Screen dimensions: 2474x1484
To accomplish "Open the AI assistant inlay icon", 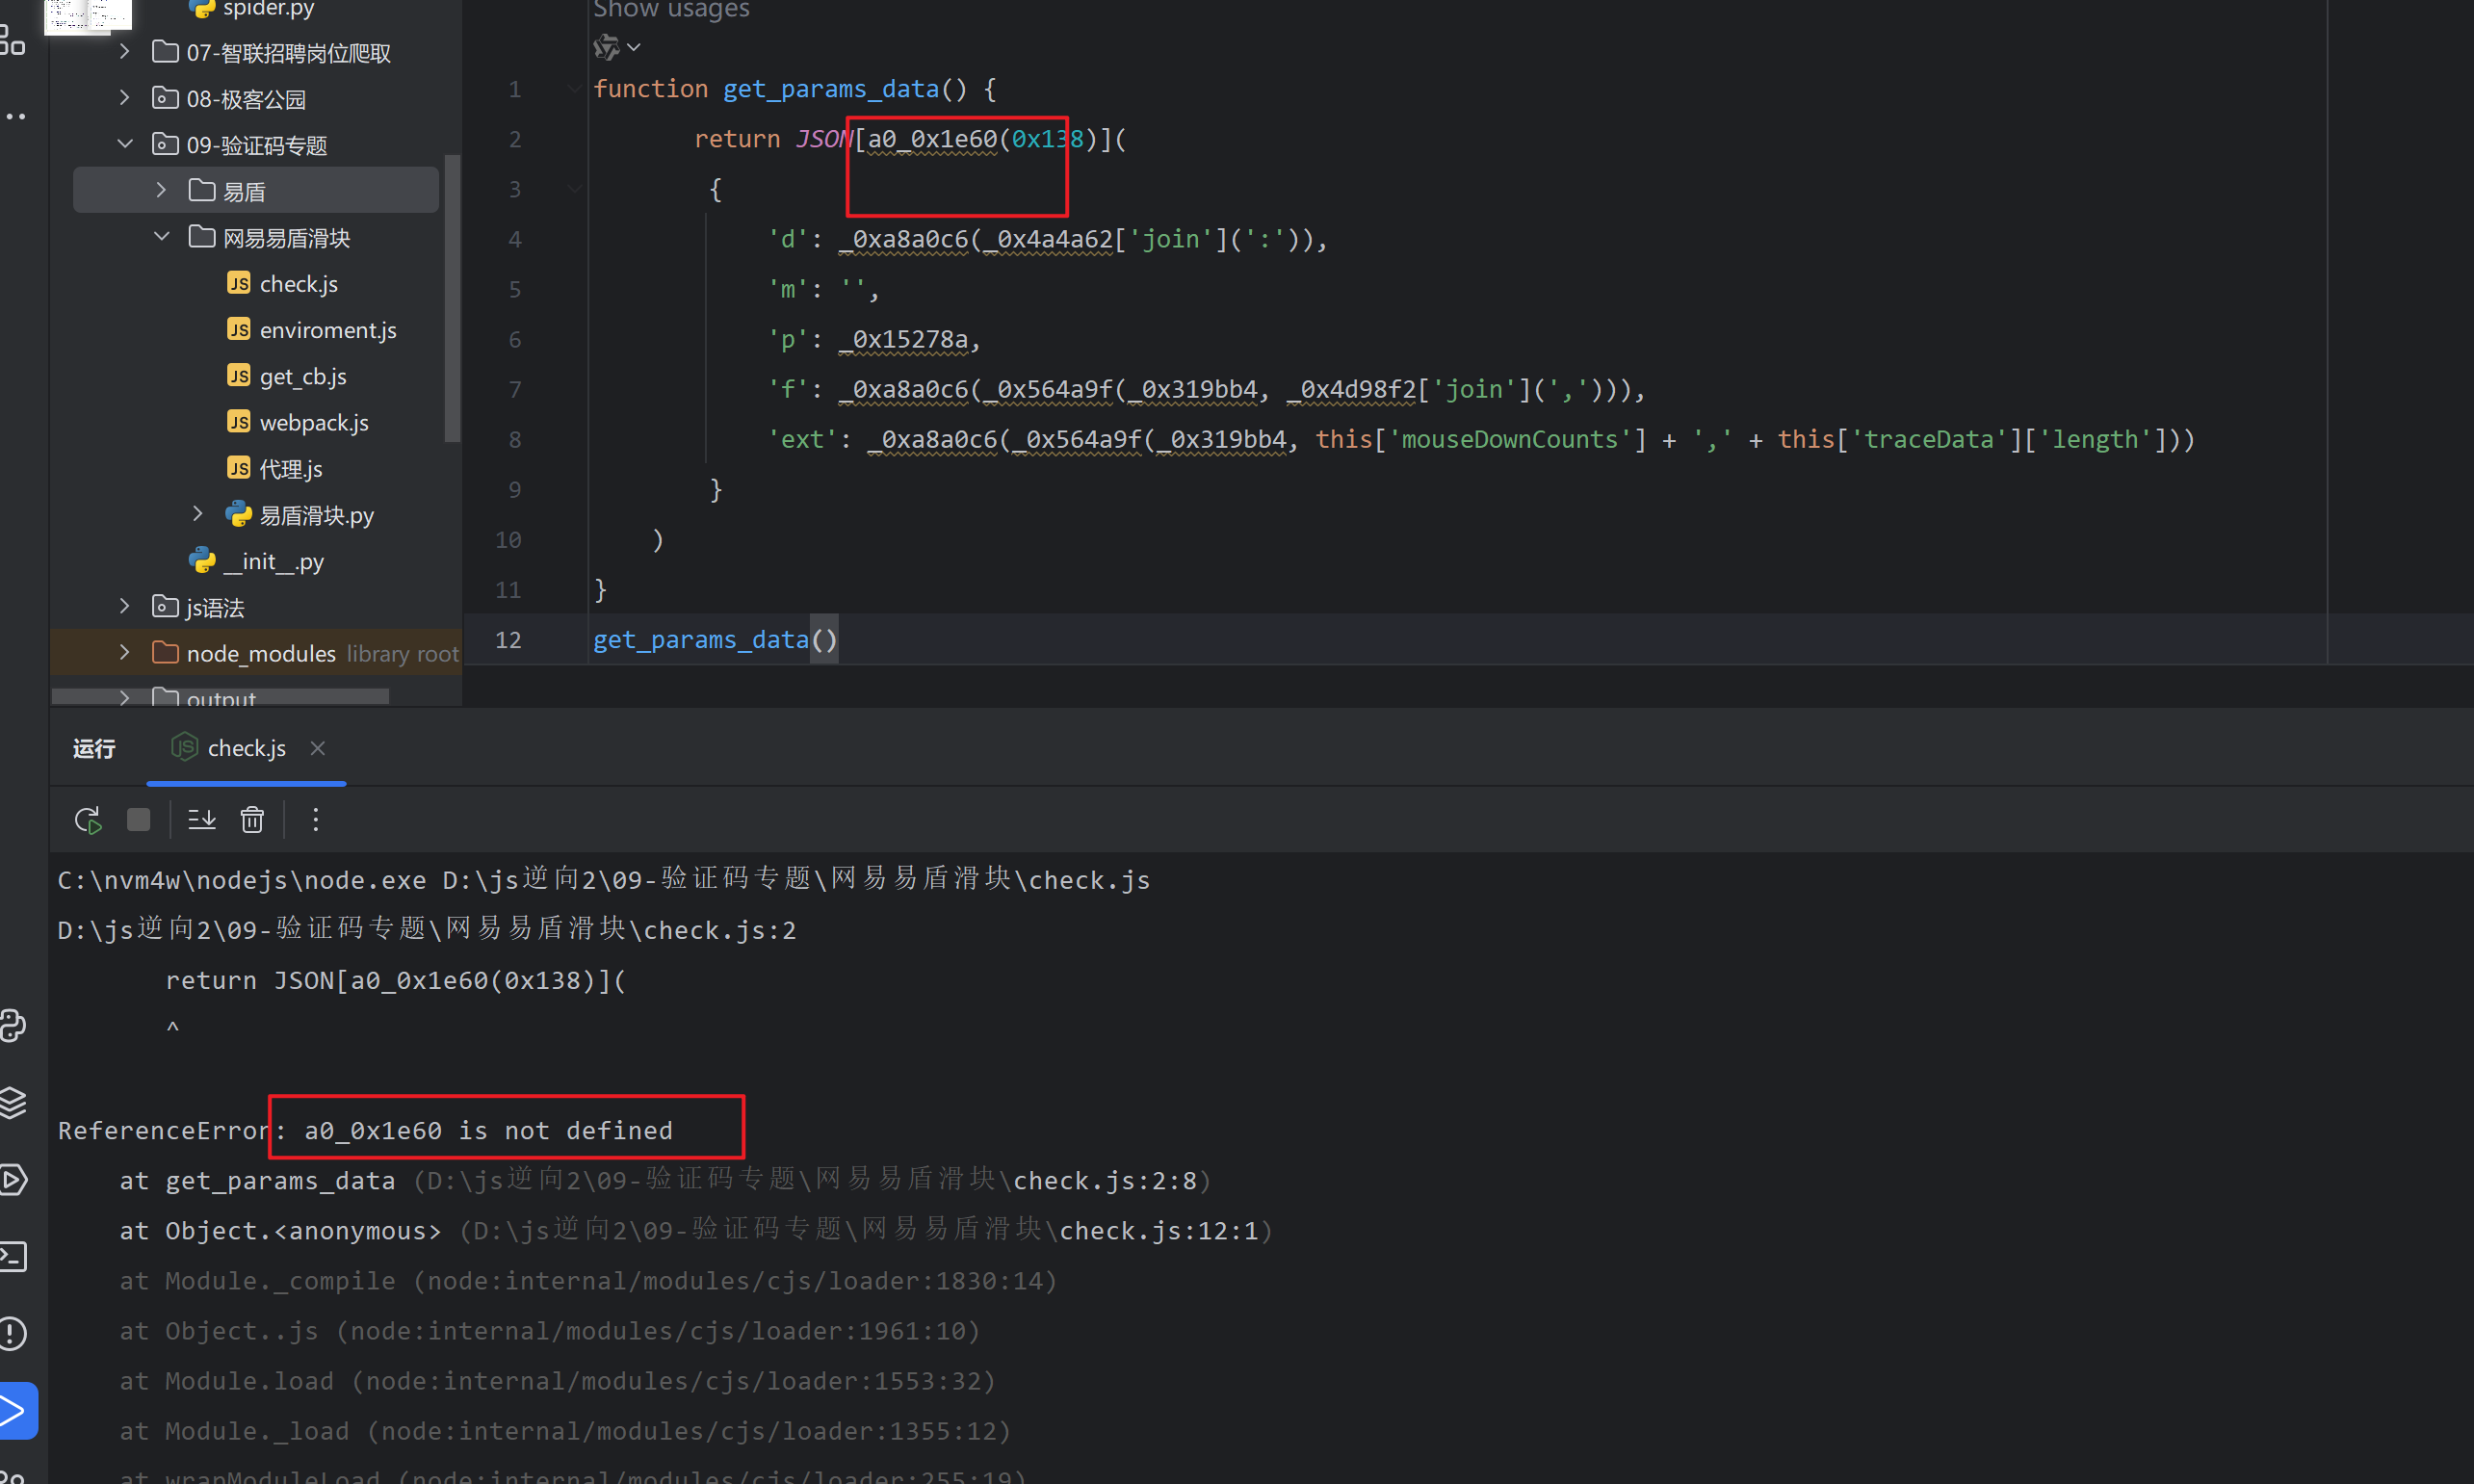I will [x=606, y=47].
